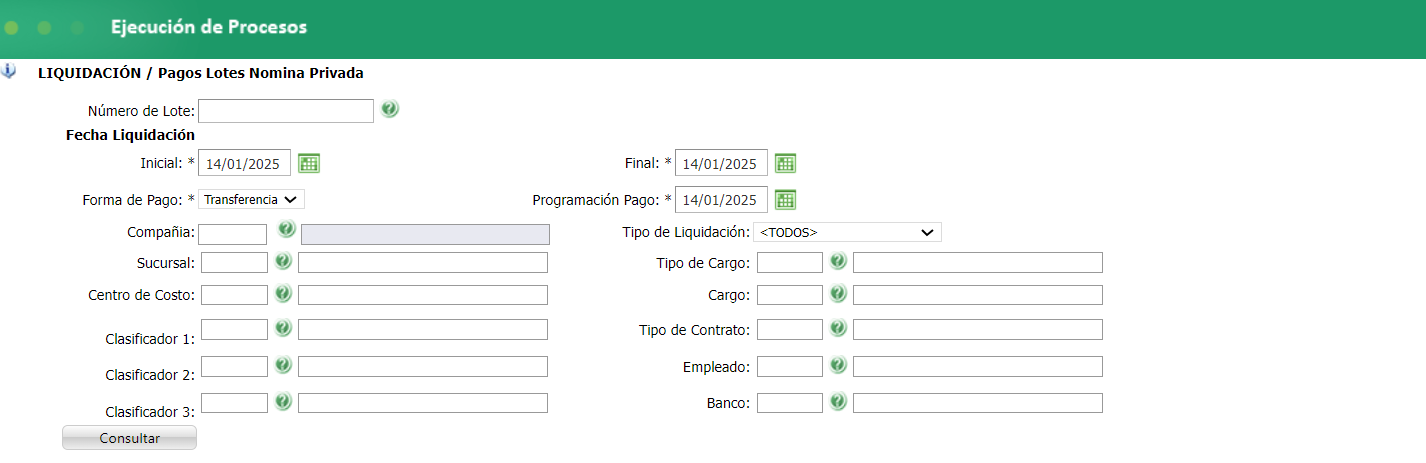Click the Número de Lote input field
Viewport: 1426px width, 463px height.
pyautogui.click(x=286, y=110)
